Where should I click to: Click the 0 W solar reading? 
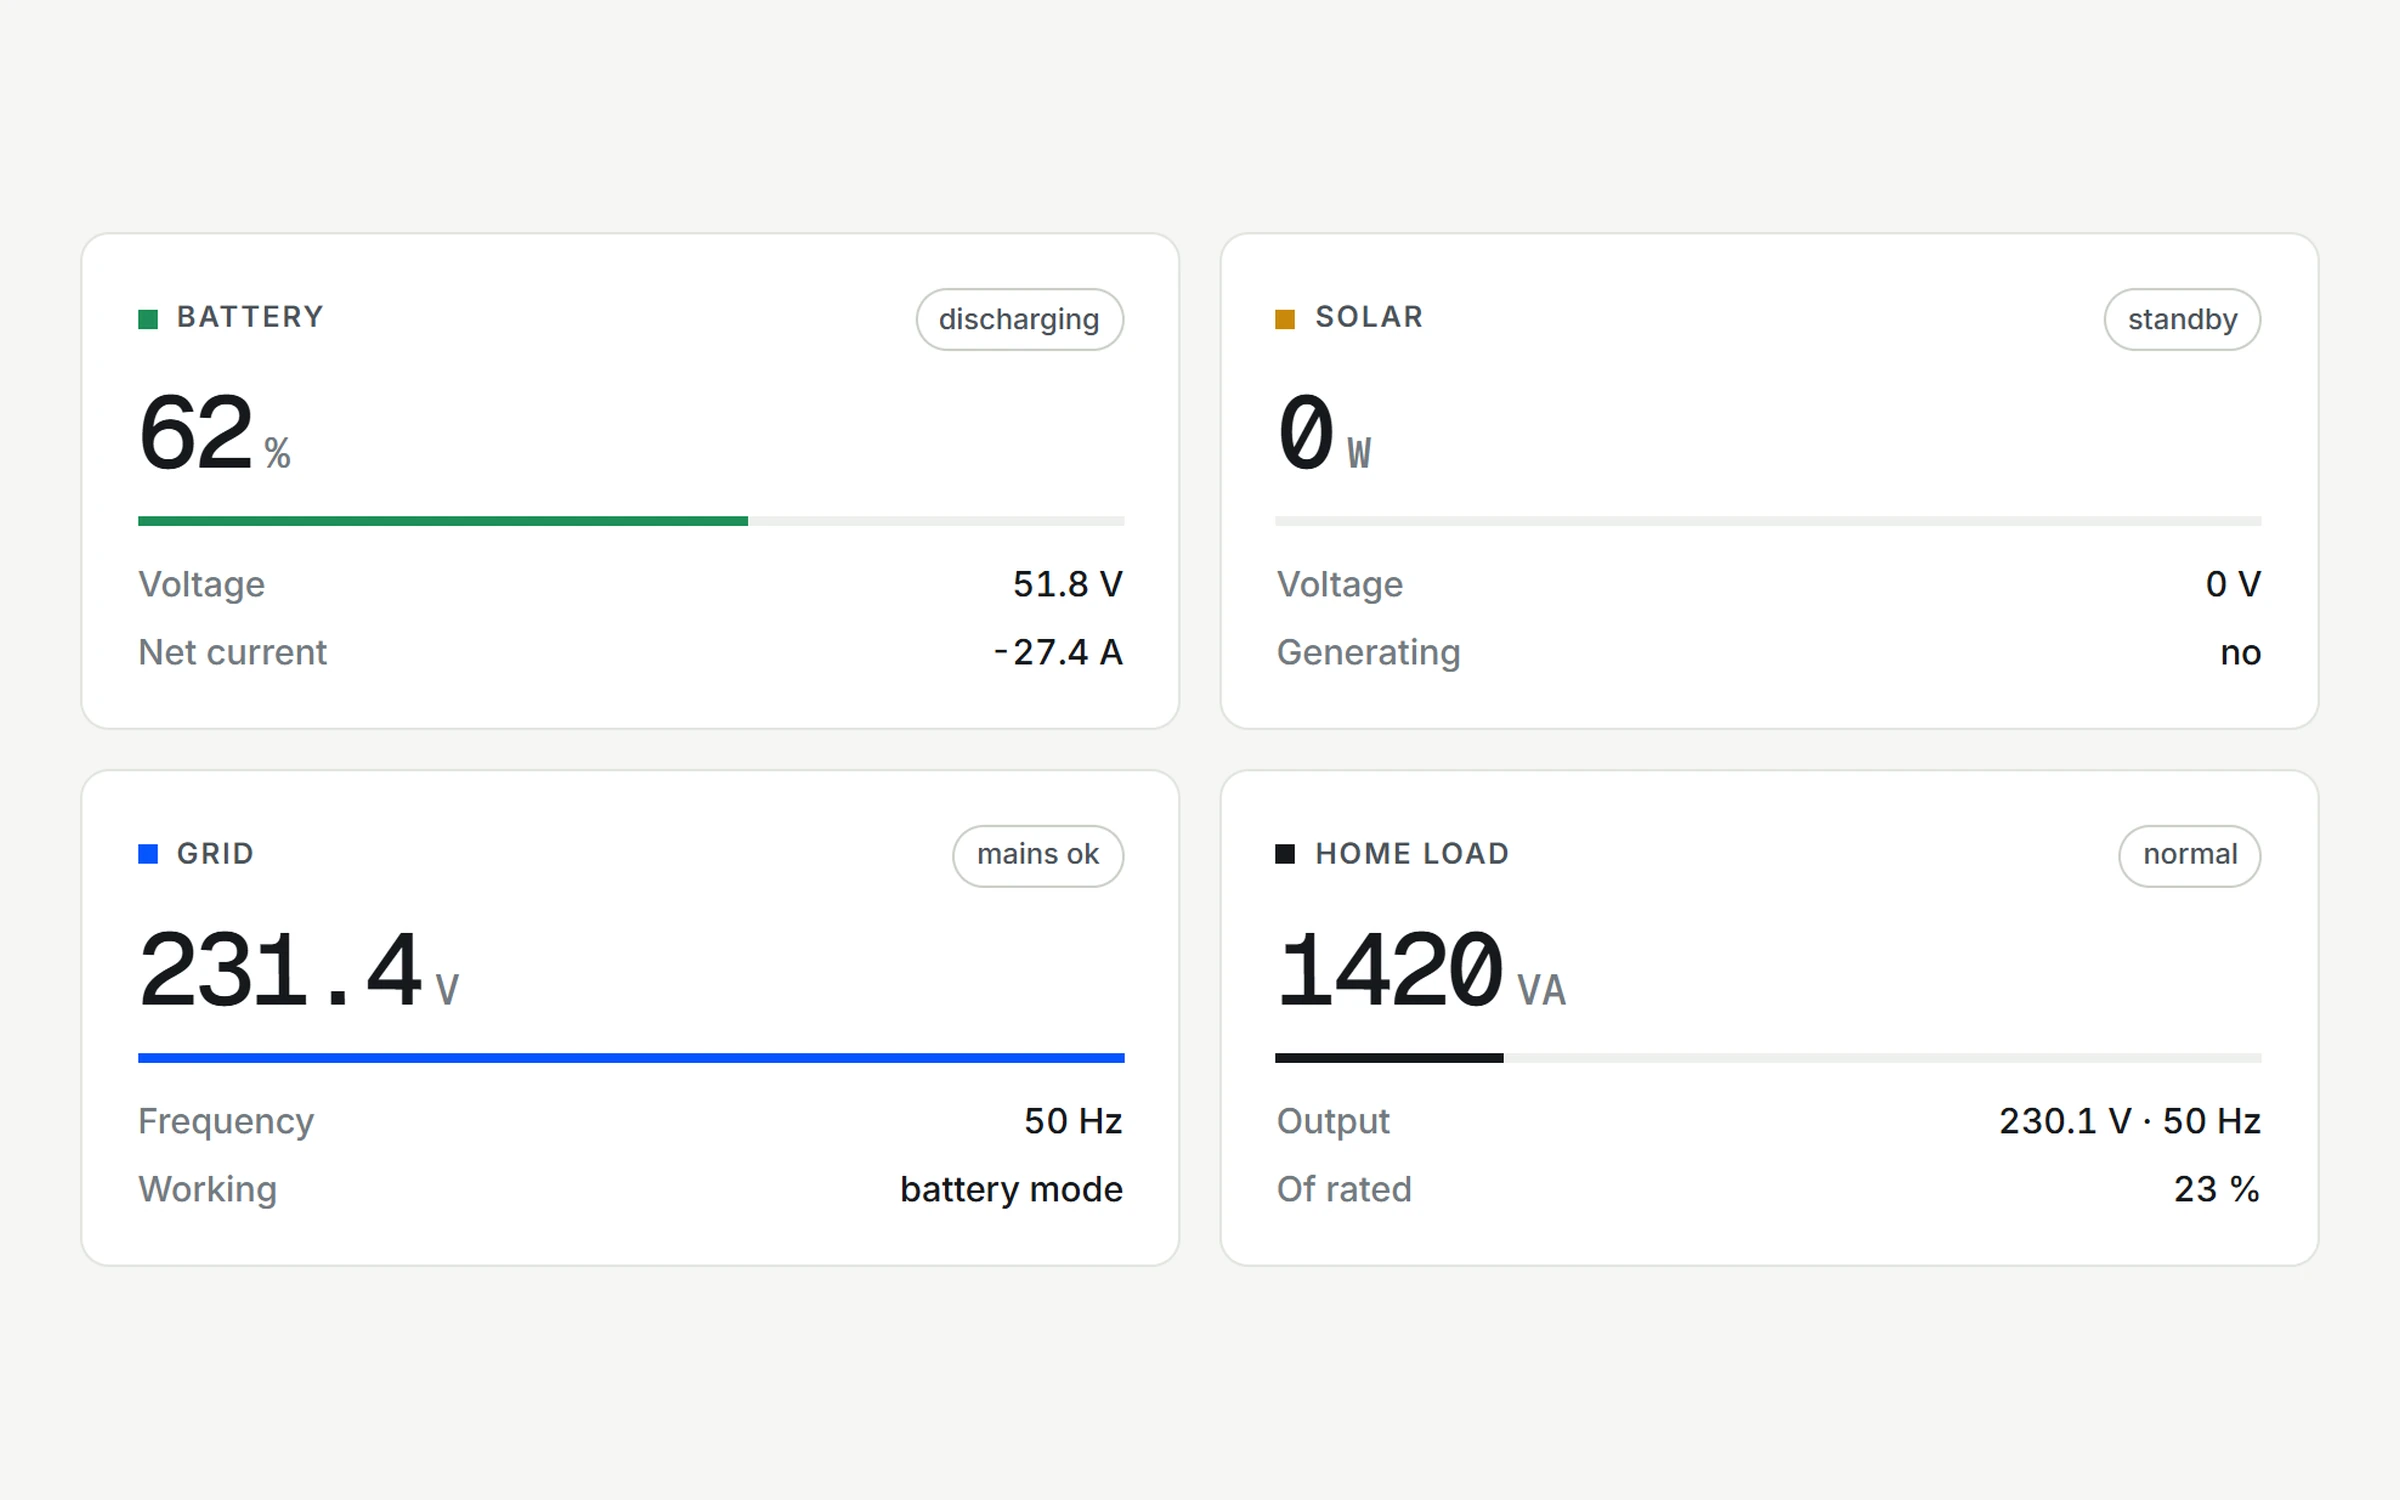[x=1324, y=432]
